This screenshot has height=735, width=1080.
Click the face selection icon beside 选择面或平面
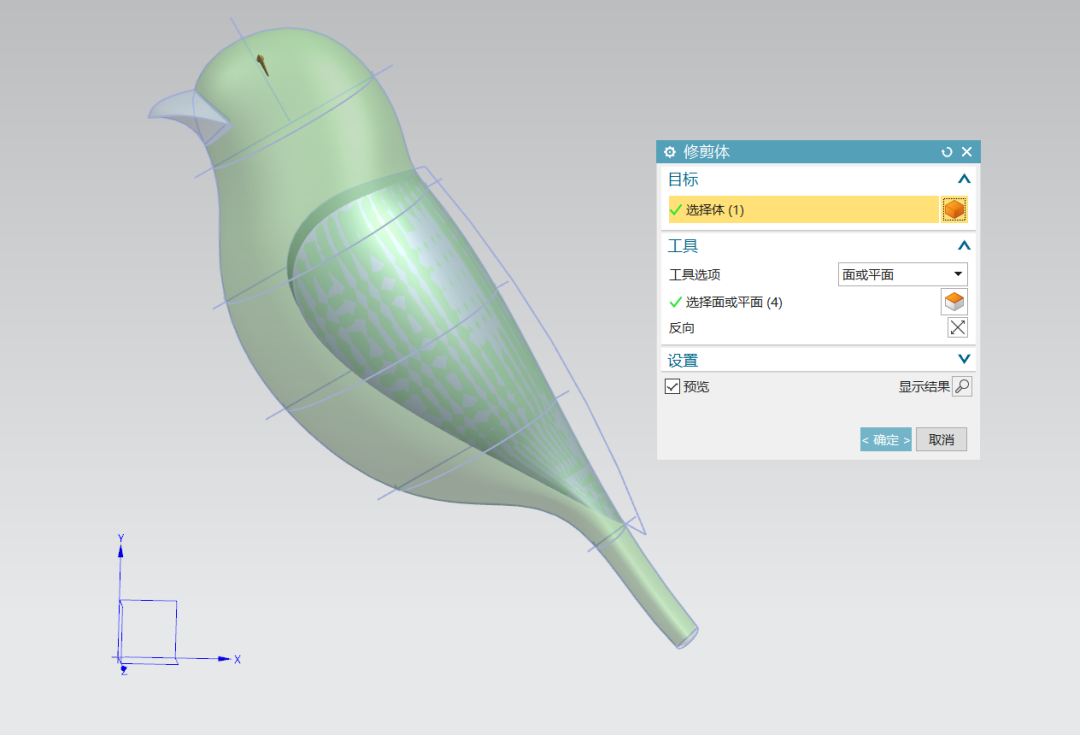(954, 302)
